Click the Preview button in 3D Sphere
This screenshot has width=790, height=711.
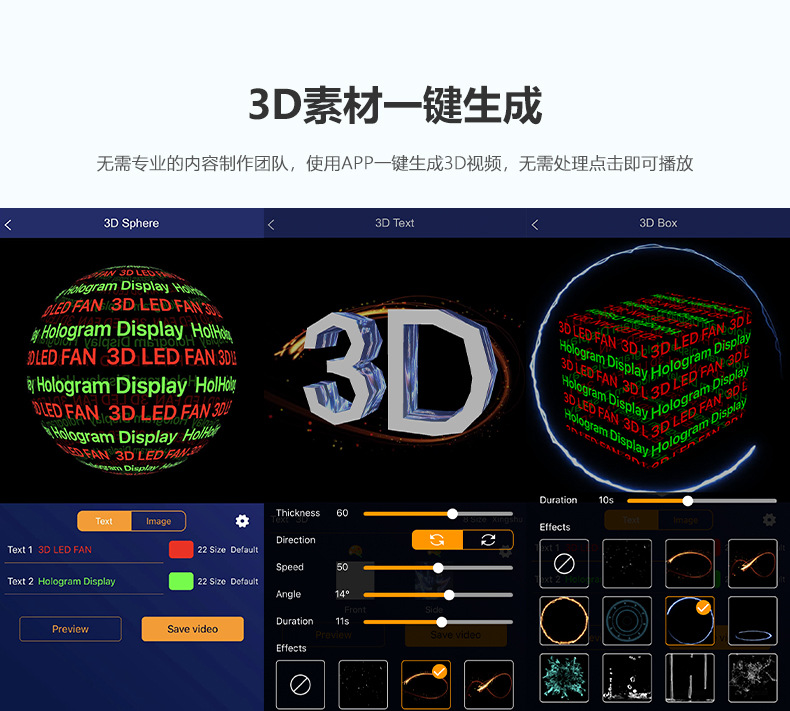[x=71, y=629]
